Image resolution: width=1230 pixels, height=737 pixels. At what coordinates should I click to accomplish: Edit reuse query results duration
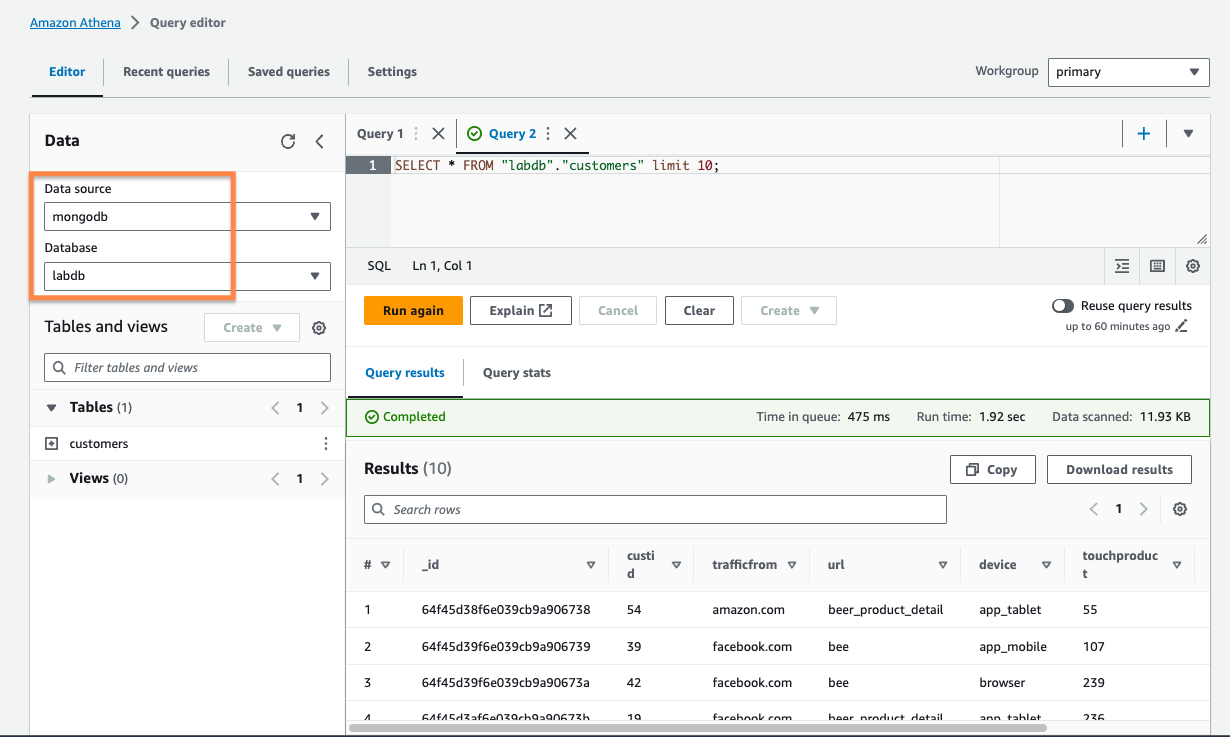(1181, 326)
